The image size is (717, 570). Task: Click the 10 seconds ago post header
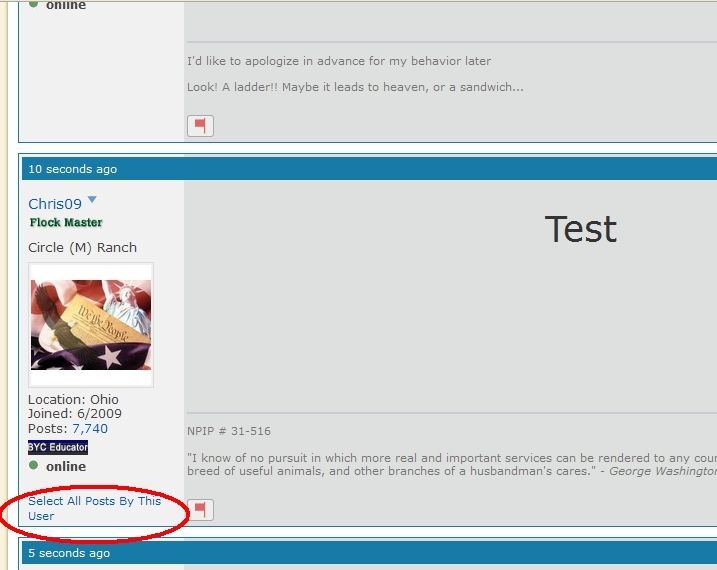click(73, 169)
